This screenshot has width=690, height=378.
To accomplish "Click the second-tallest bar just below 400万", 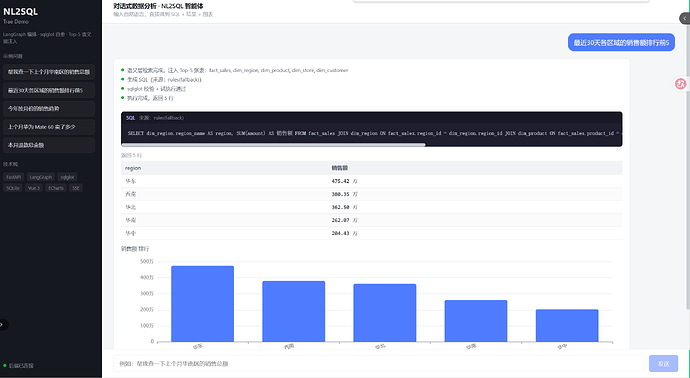I will pyautogui.click(x=294, y=311).
